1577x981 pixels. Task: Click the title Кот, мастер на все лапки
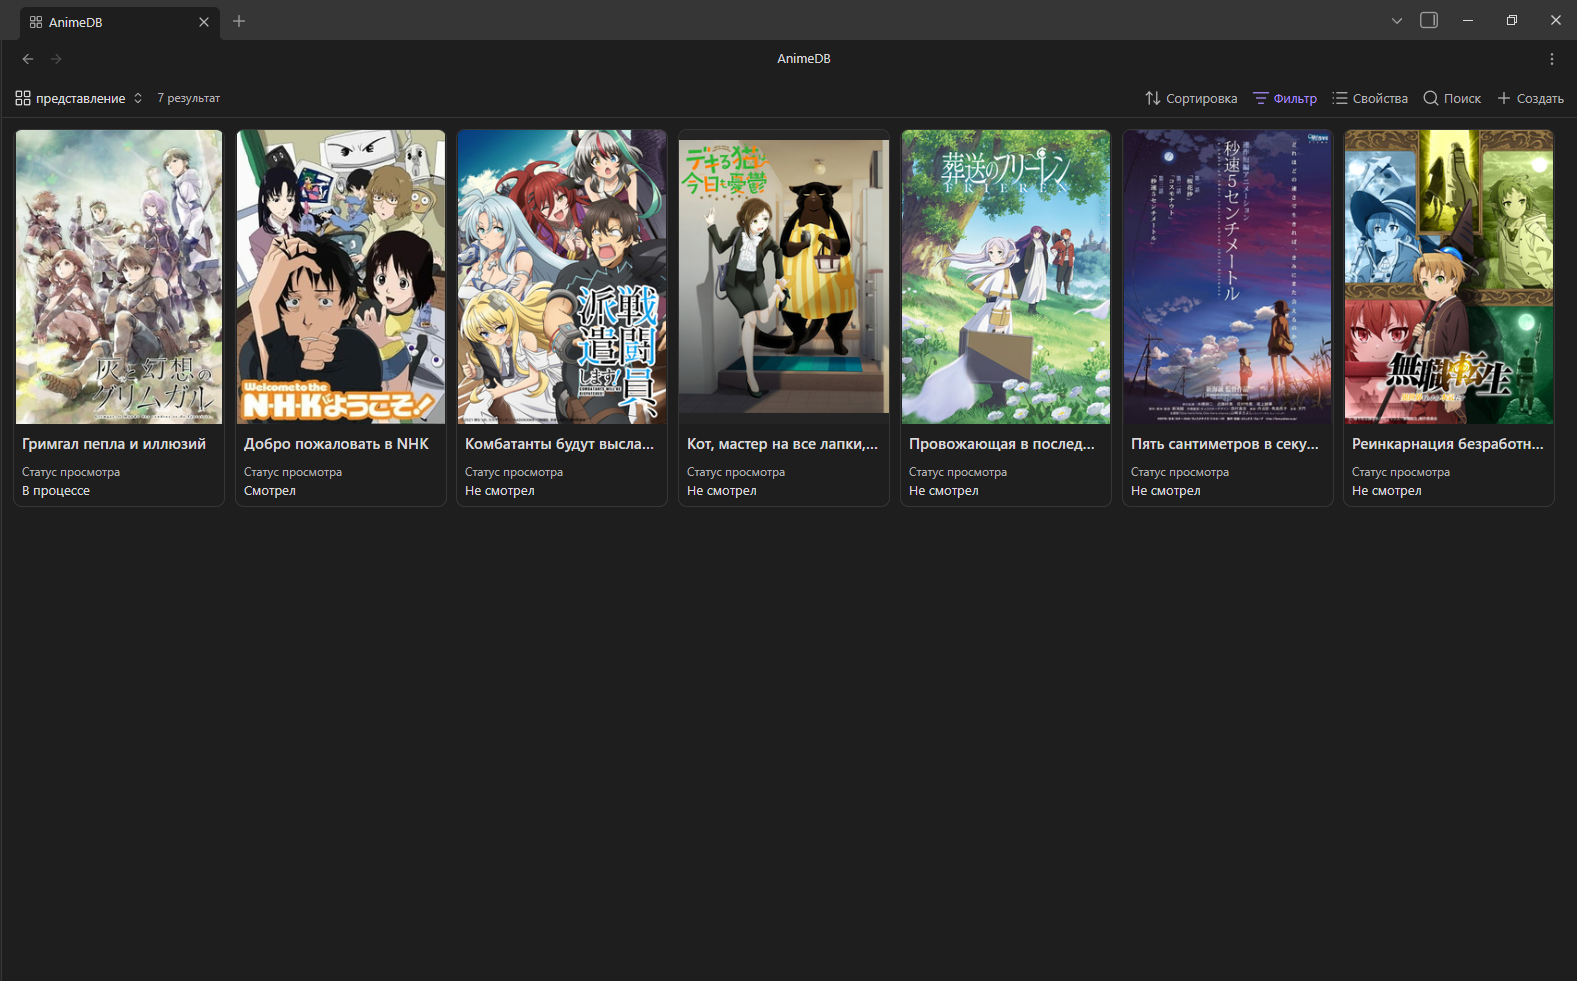pyautogui.click(x=783, y=444)
